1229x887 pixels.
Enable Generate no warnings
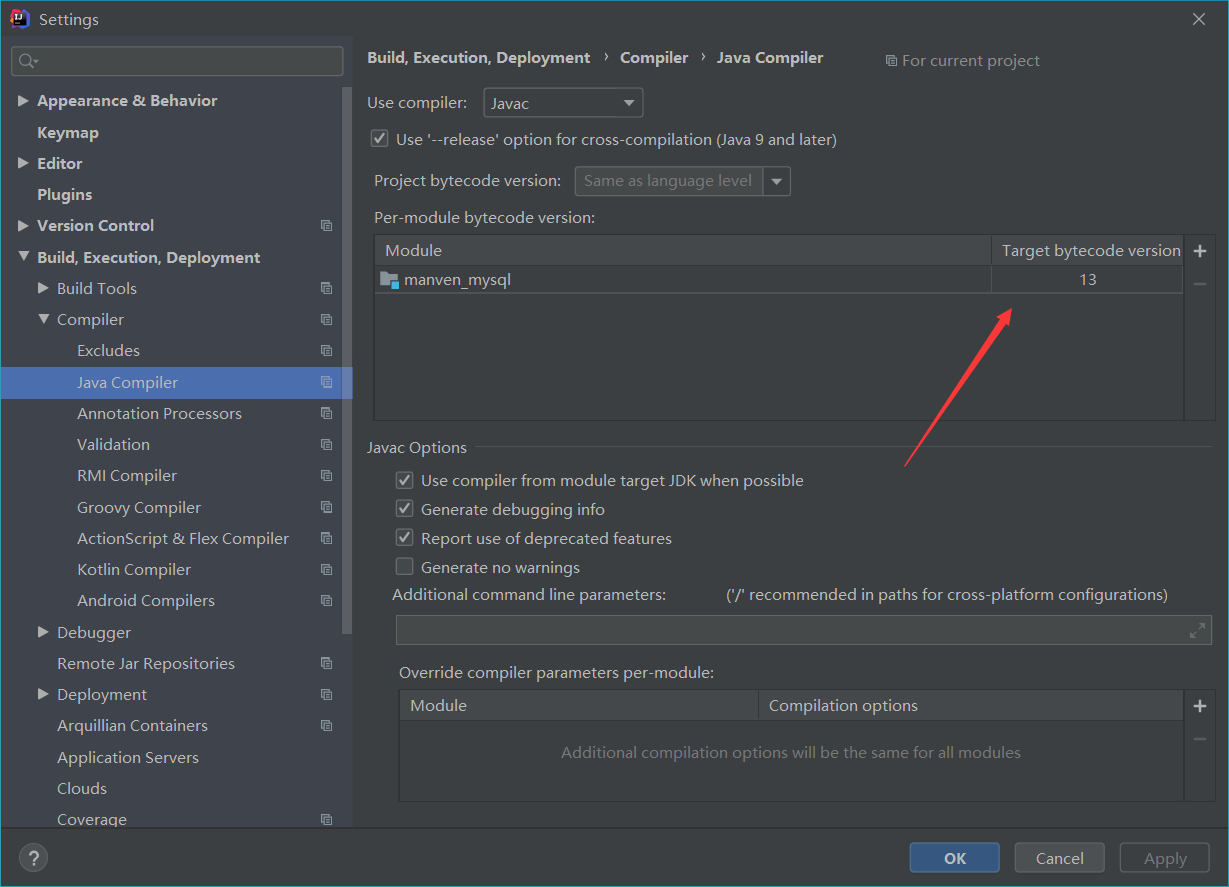pos(404,567)
